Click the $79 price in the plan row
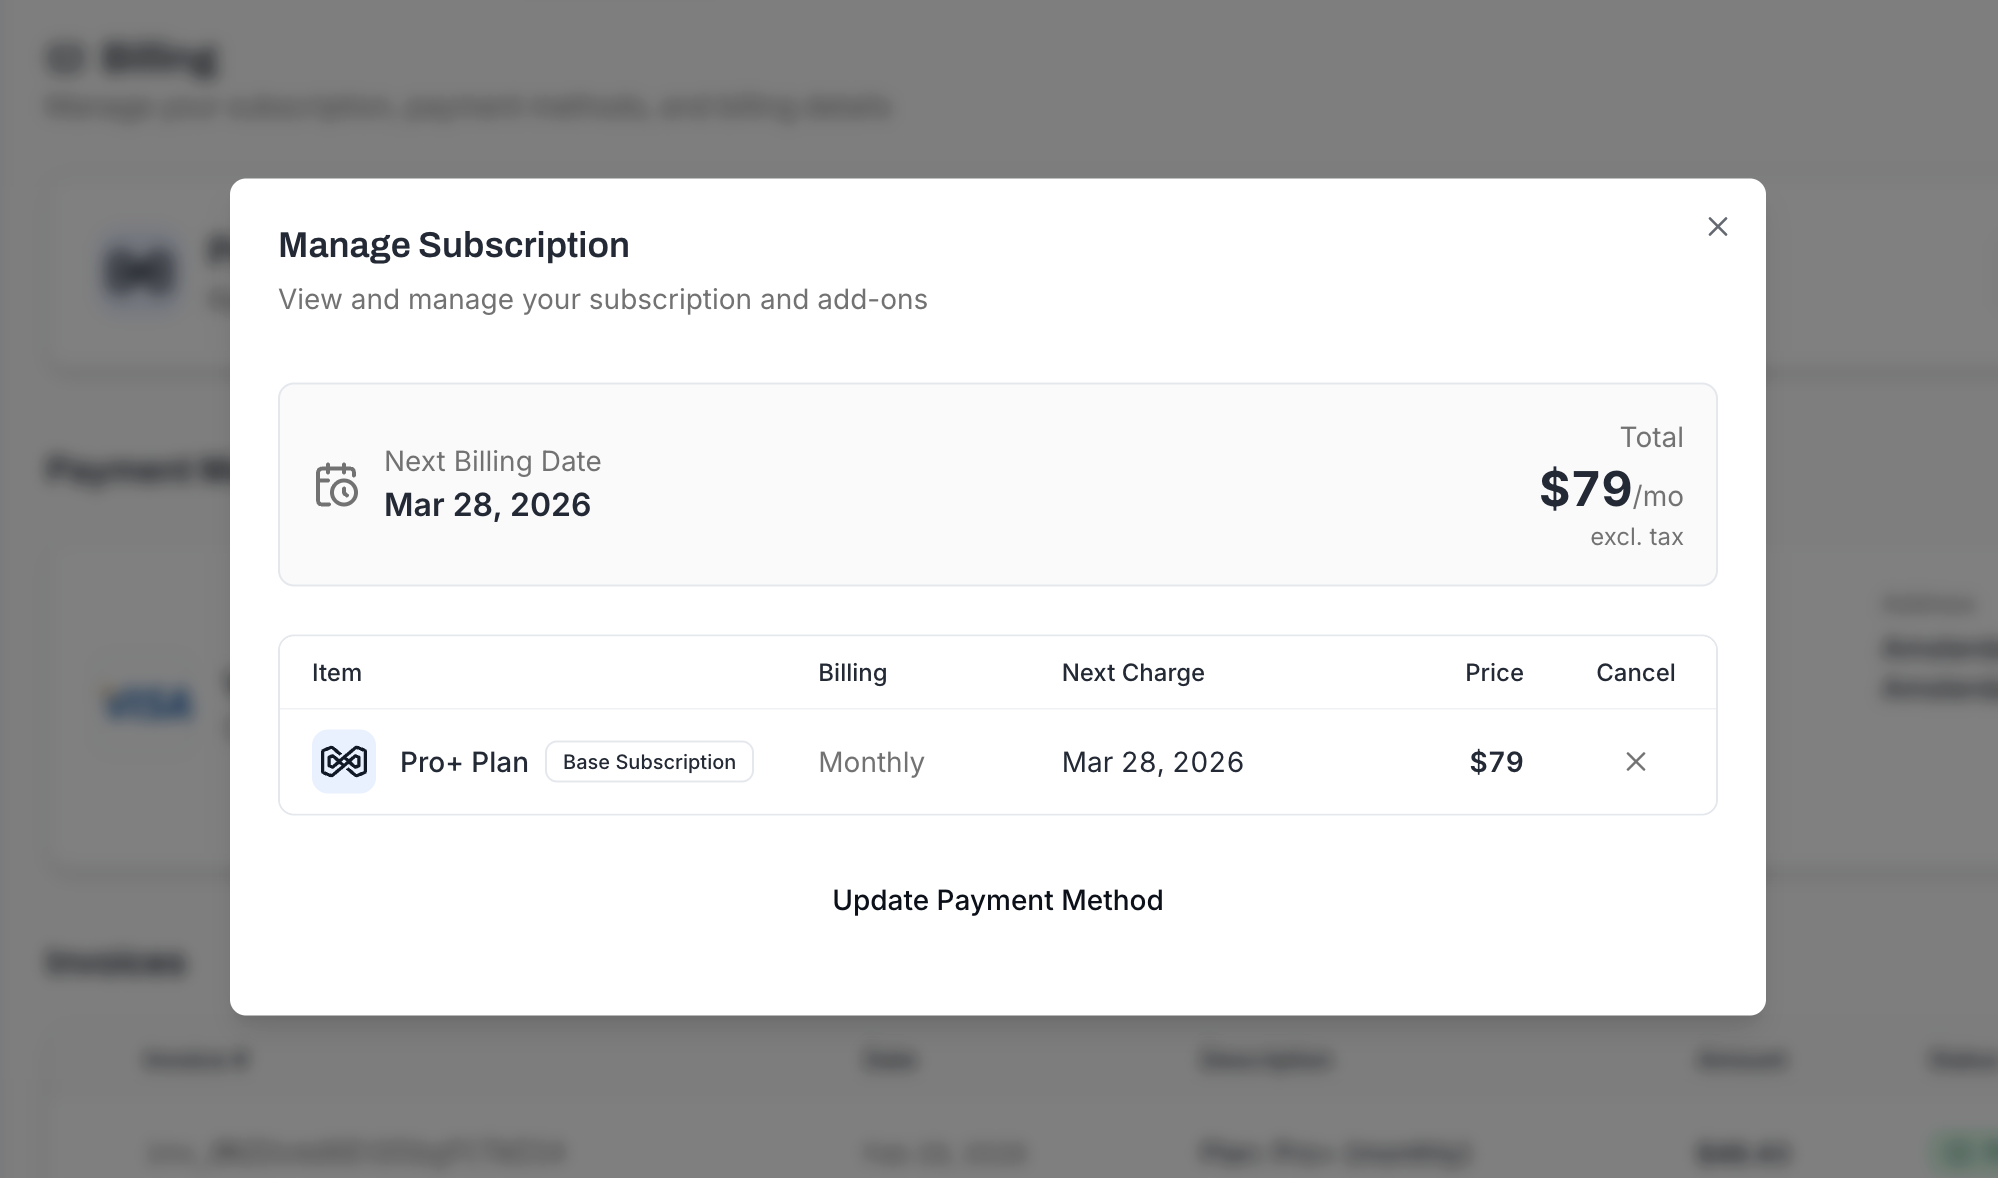The height and width of the screenshot is (1178, 1998). tap(1495, 762)
